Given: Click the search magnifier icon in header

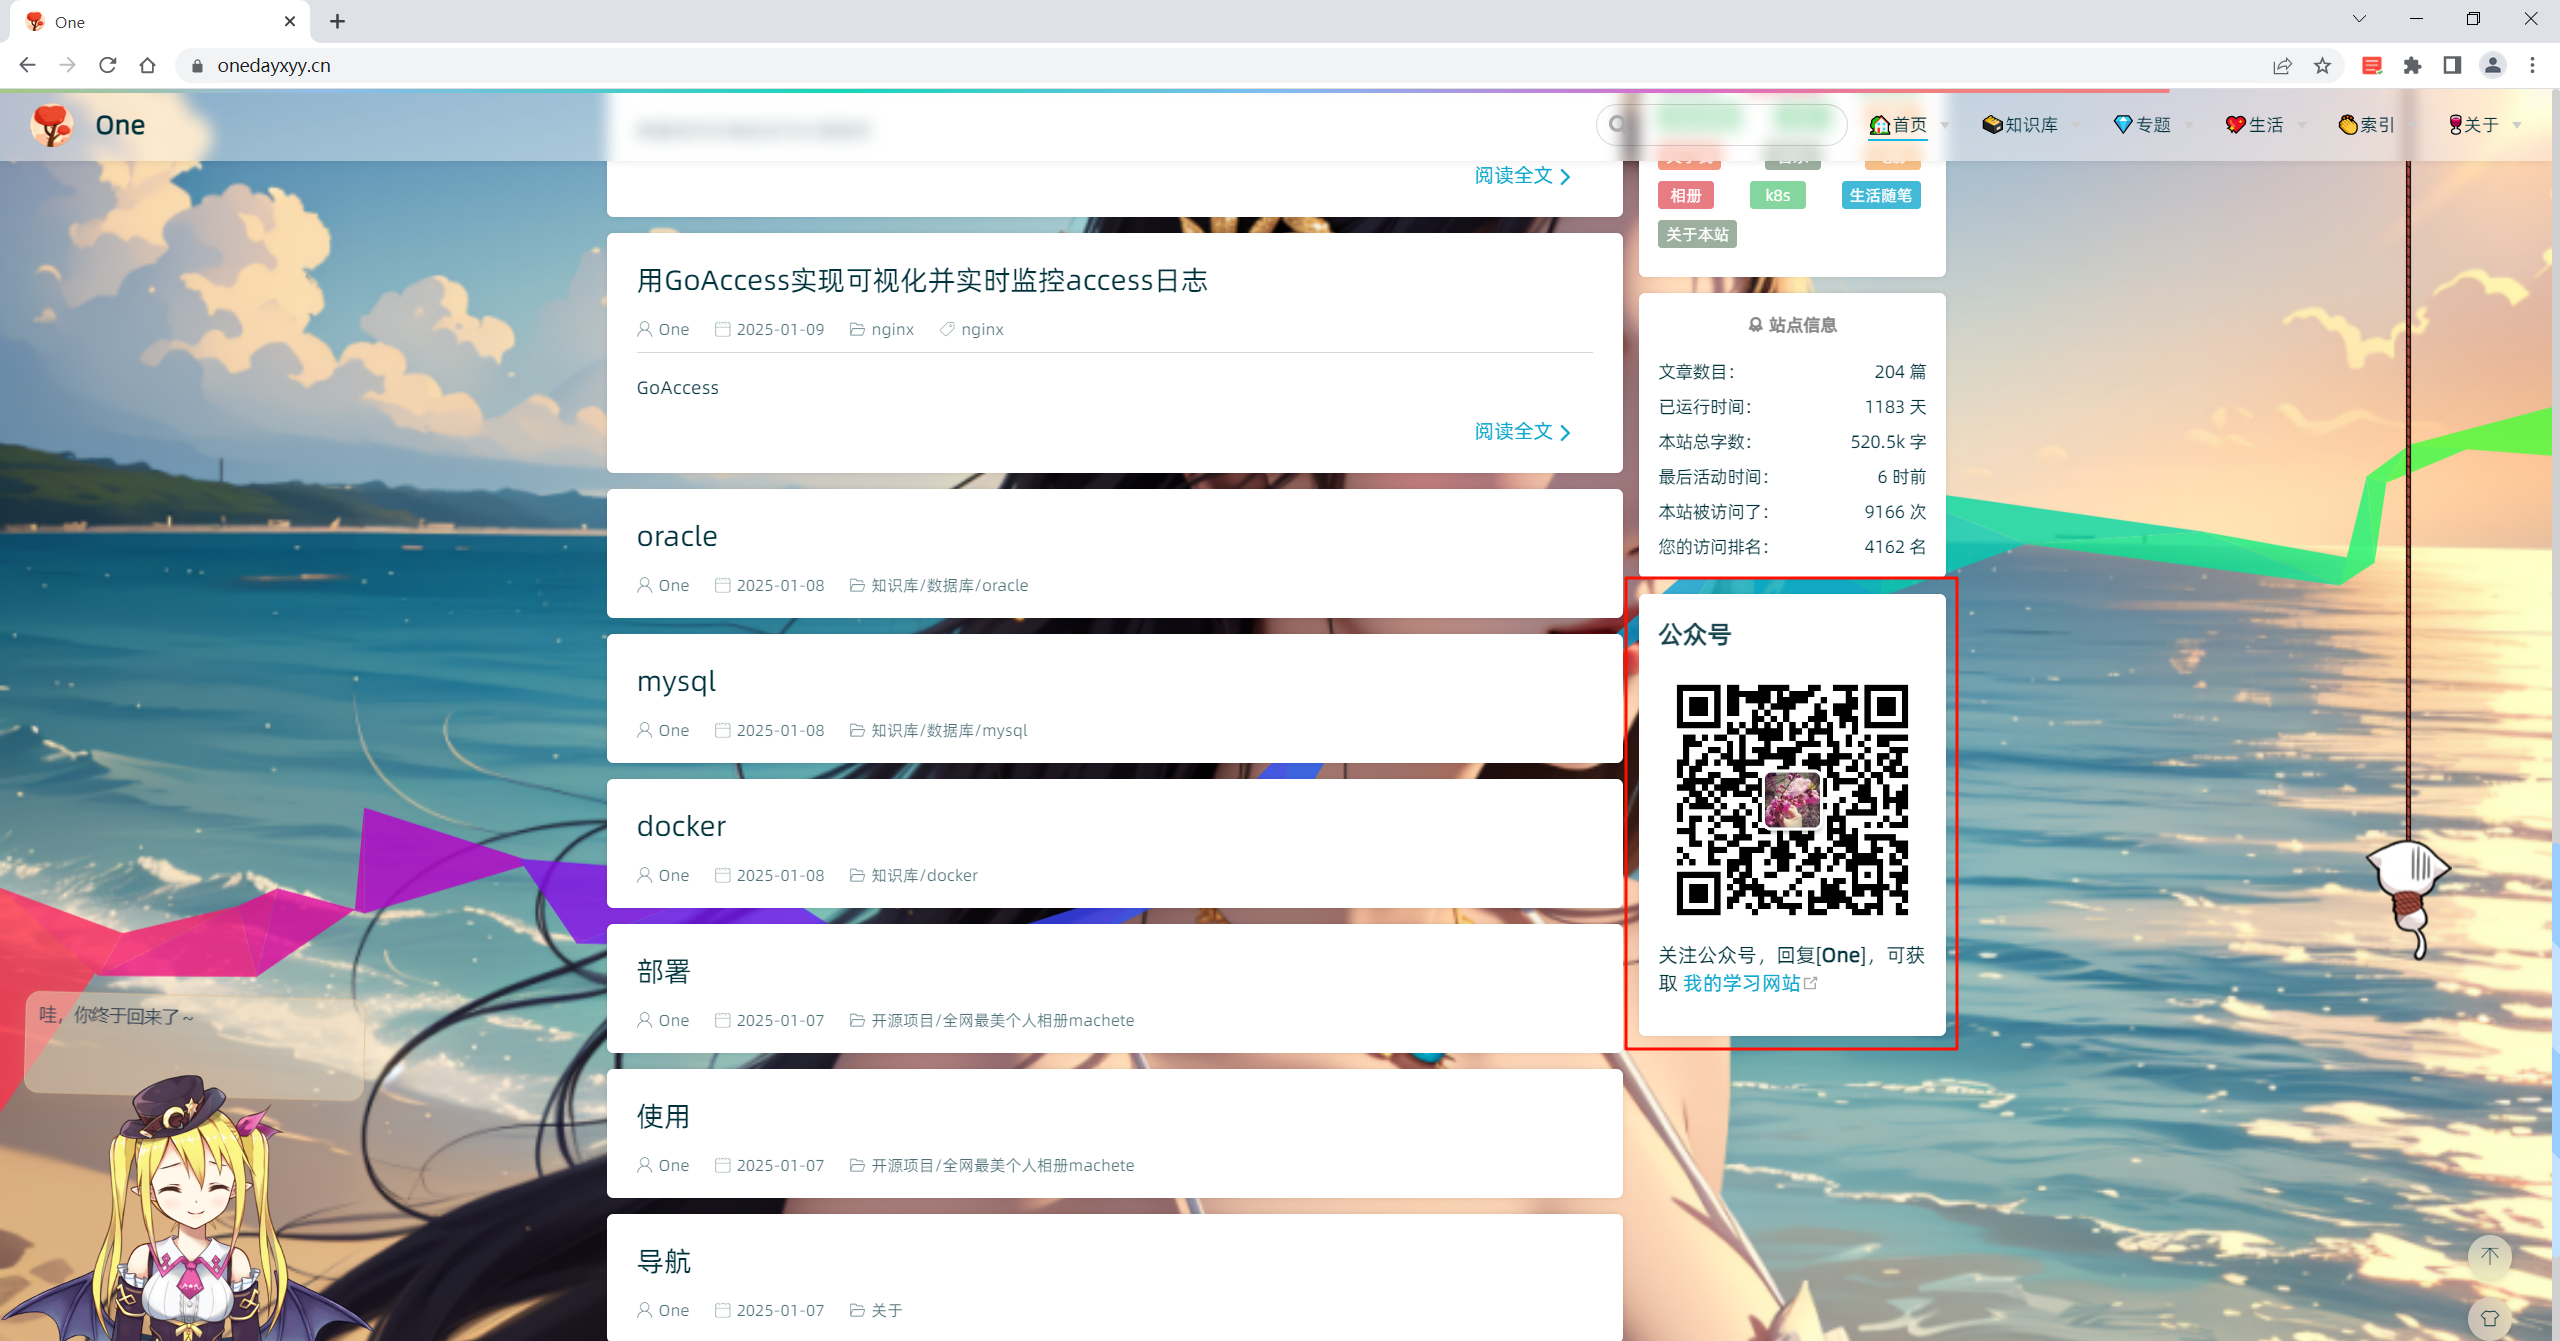Looking at the screenshot, I should [1617, 125].
